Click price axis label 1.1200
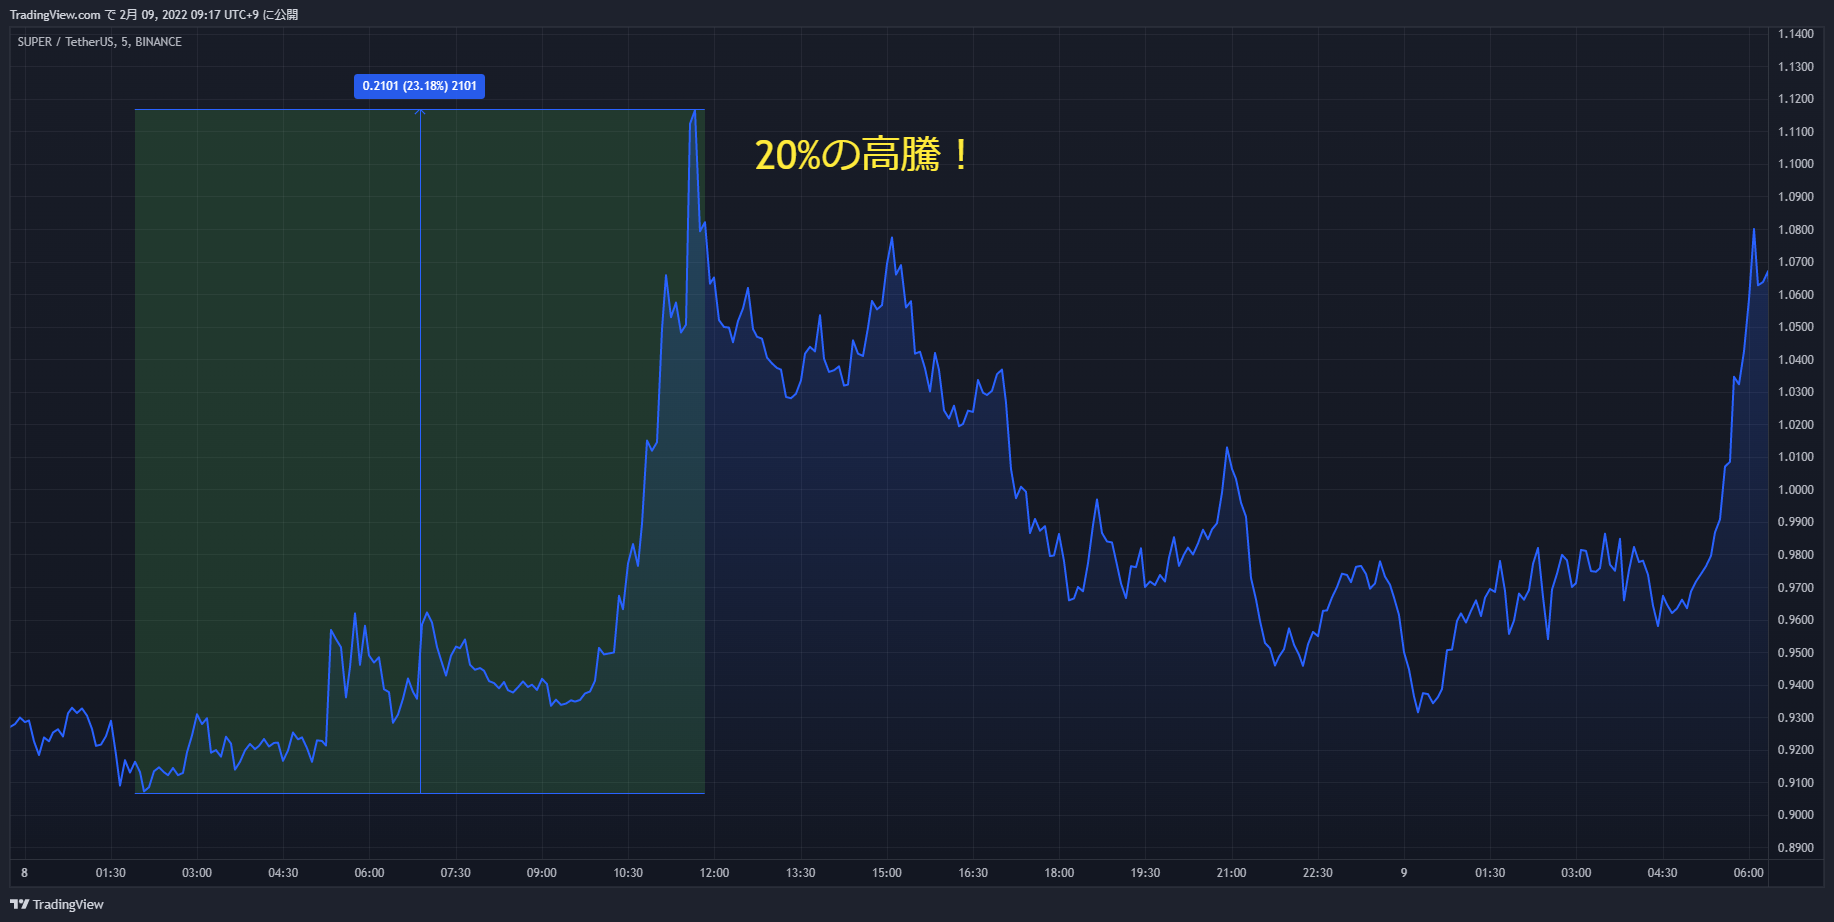 (1796, 99)
